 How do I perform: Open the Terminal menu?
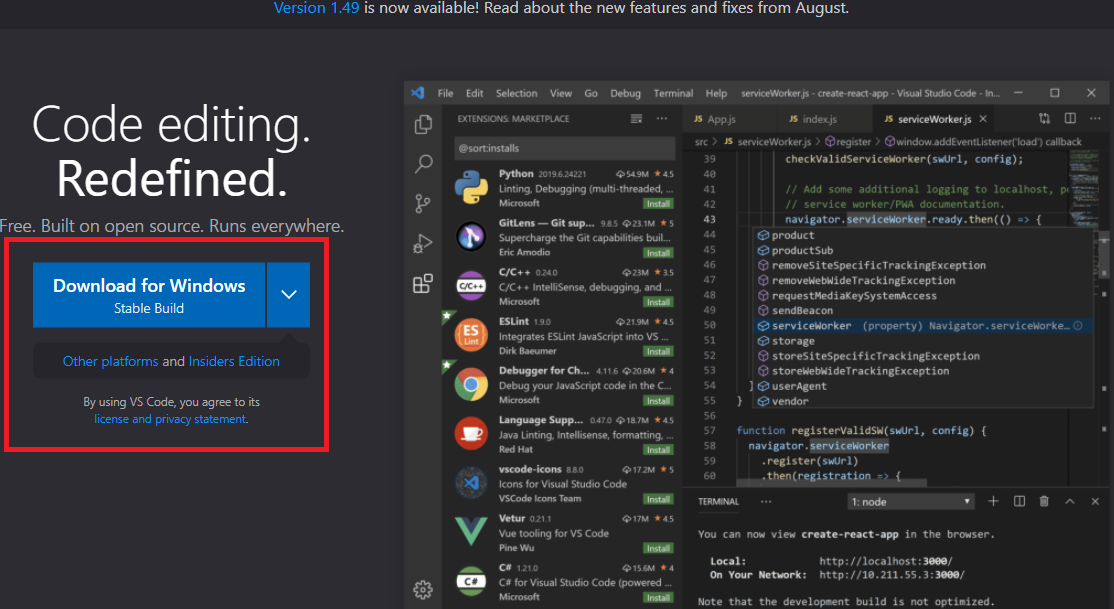(673, 93)
